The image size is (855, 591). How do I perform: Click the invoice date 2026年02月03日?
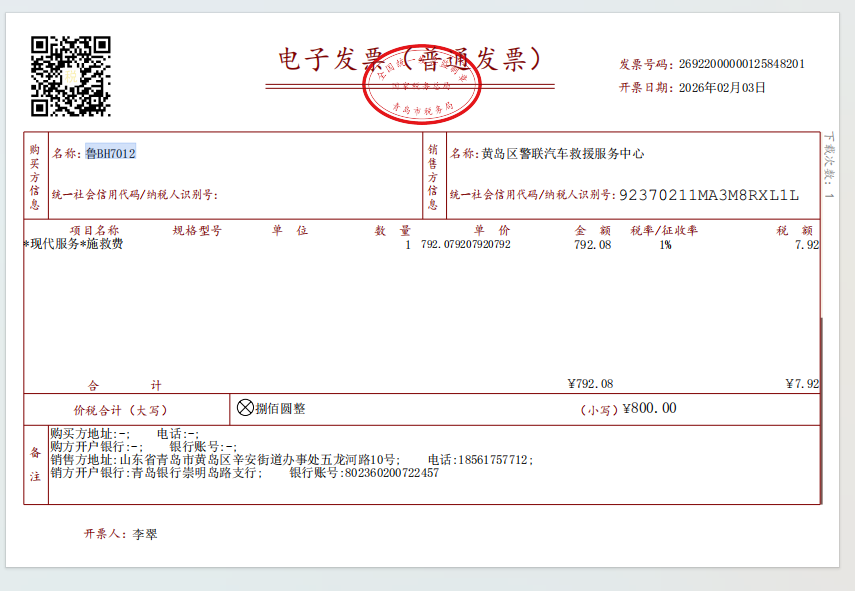coord(722,87)
